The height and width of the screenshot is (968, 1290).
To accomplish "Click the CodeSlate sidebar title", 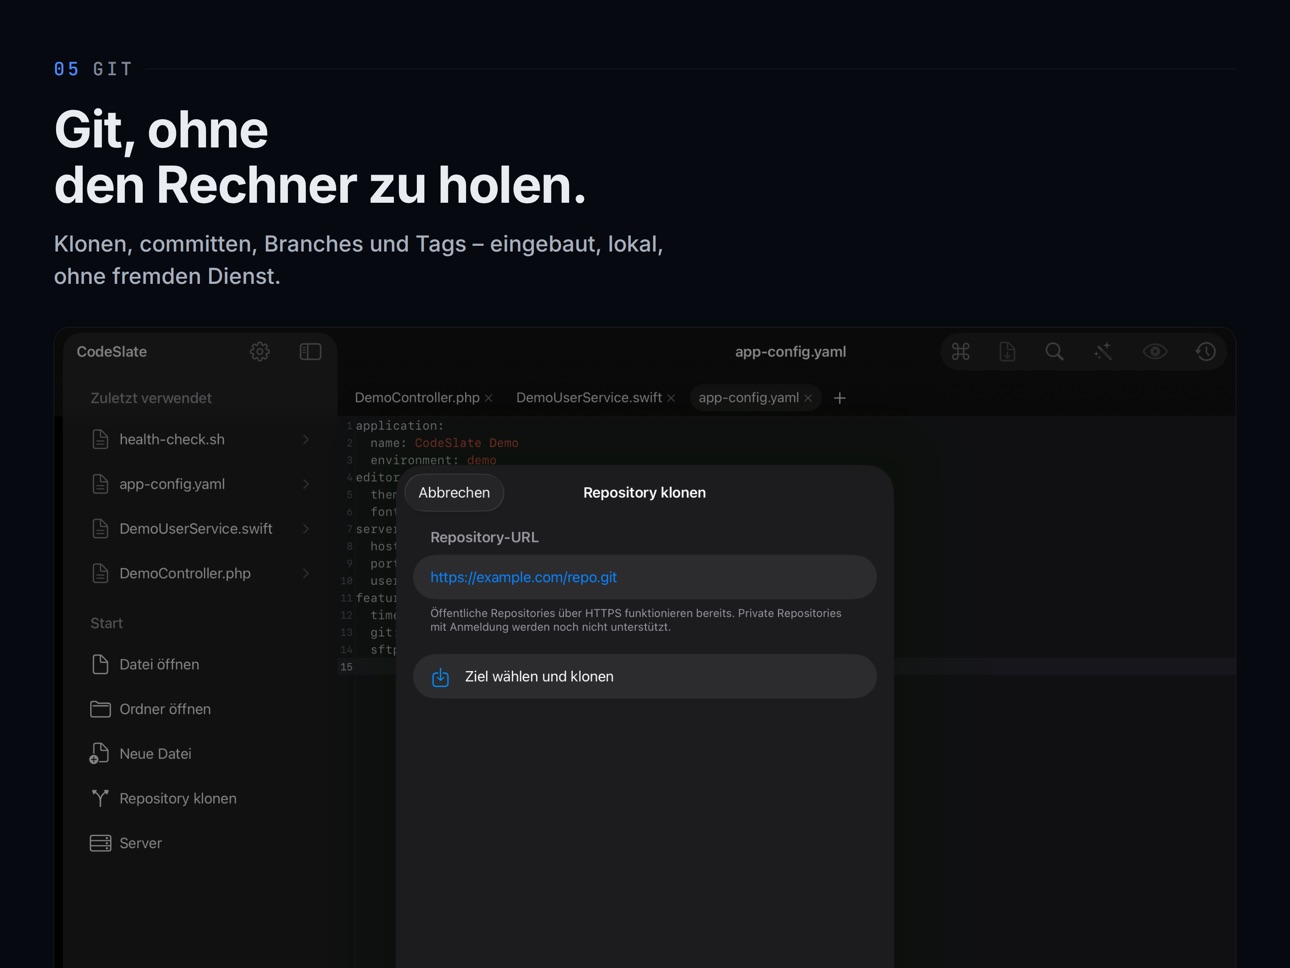I will click(112, 352).
